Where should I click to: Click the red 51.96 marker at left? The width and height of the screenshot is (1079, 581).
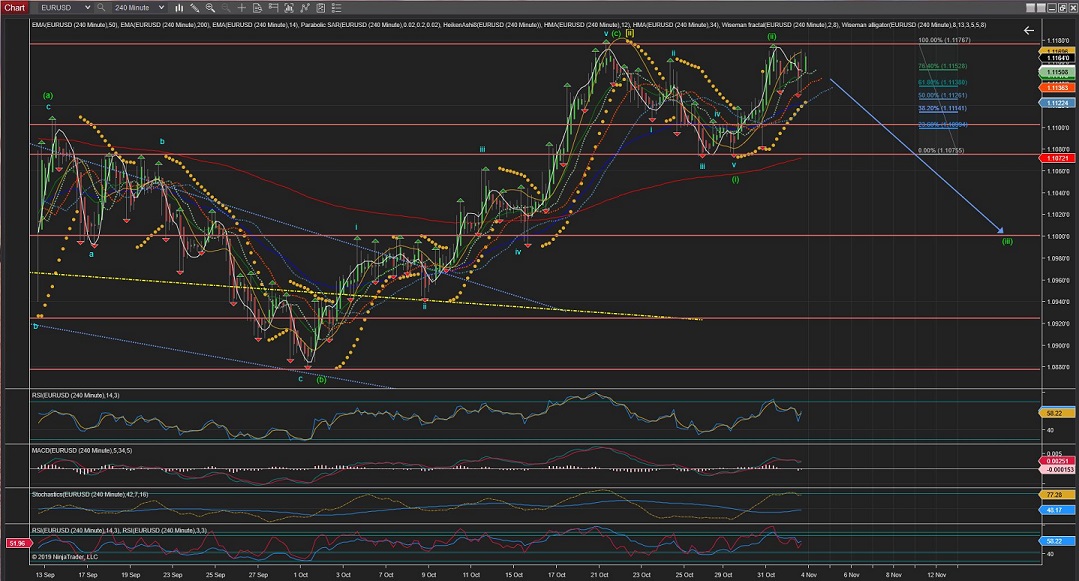pos(17,543)
